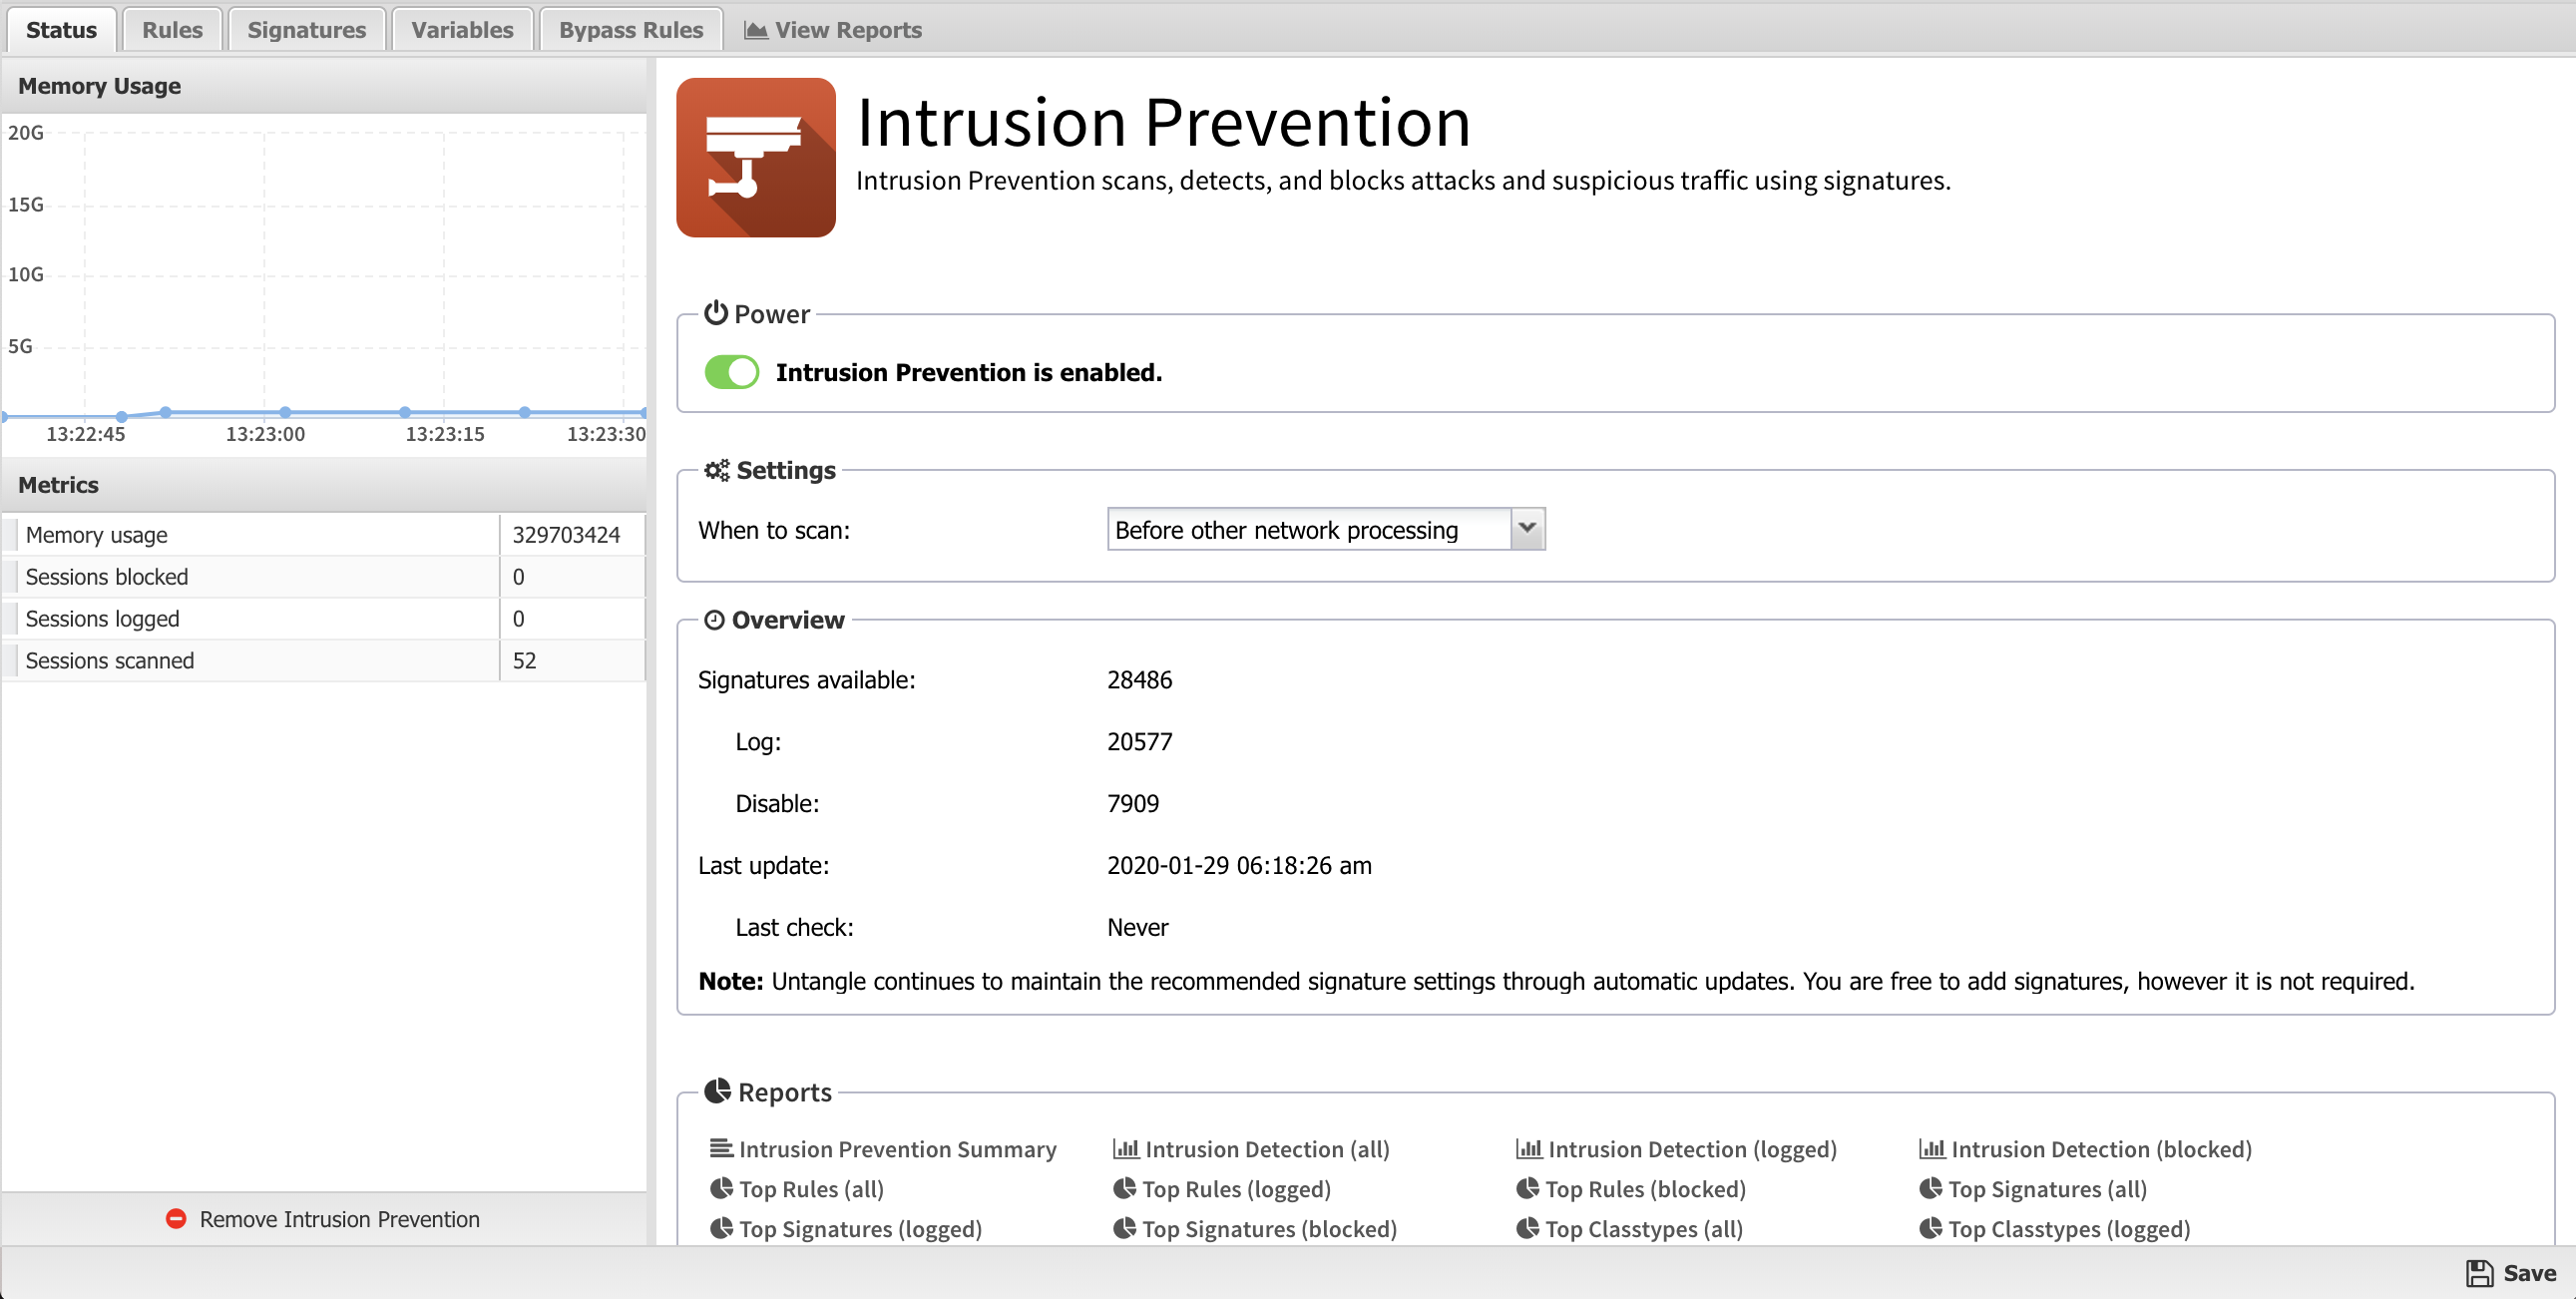Open the When to scan dropdown
The width and height of the screenshot is (2576, 1299).
coord(1326,529)
